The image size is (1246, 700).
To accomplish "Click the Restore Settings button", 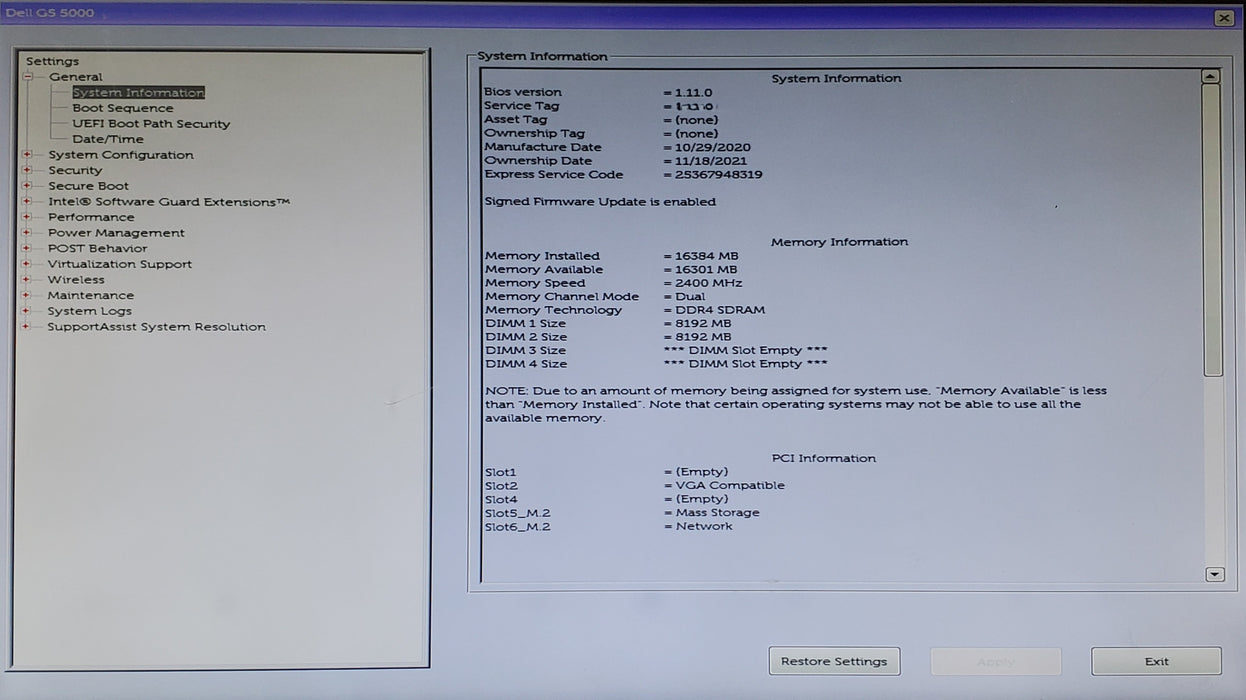I will [834, 661].
